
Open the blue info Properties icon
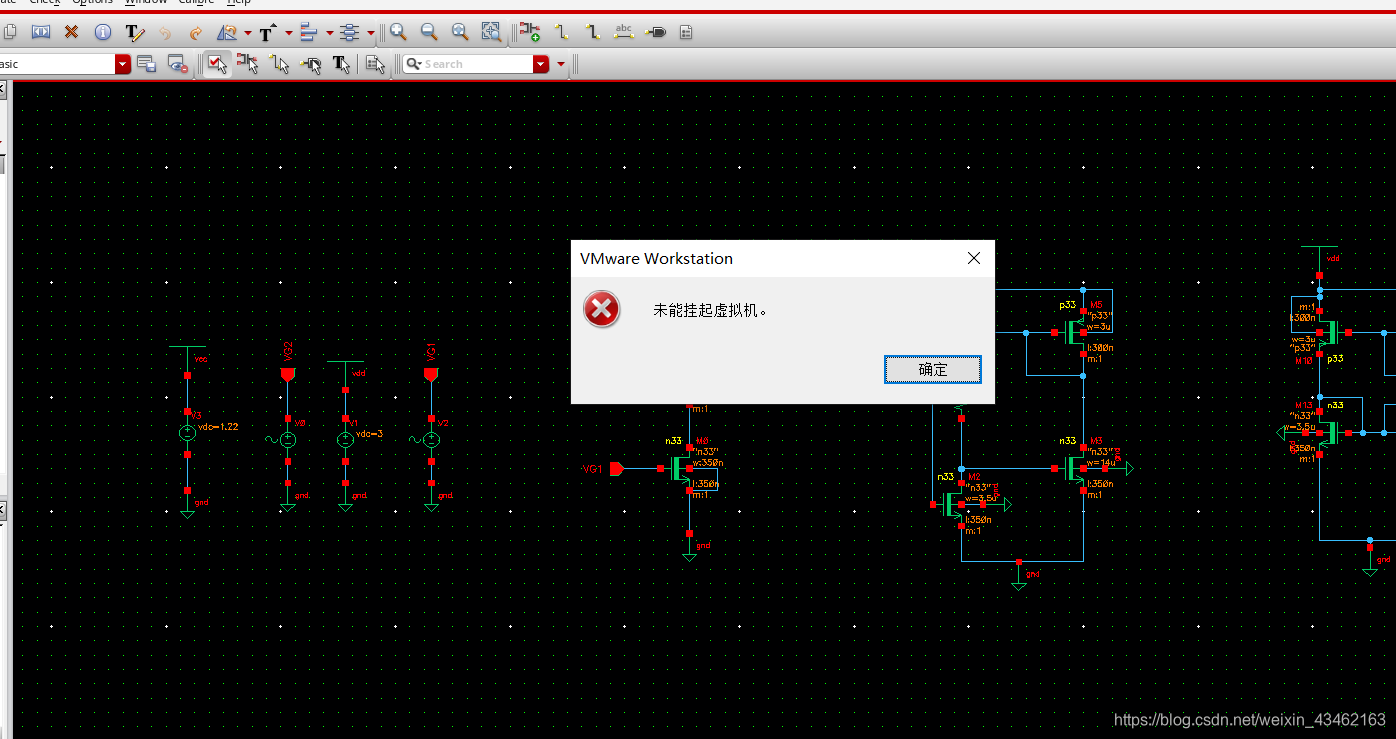point(103,32)
